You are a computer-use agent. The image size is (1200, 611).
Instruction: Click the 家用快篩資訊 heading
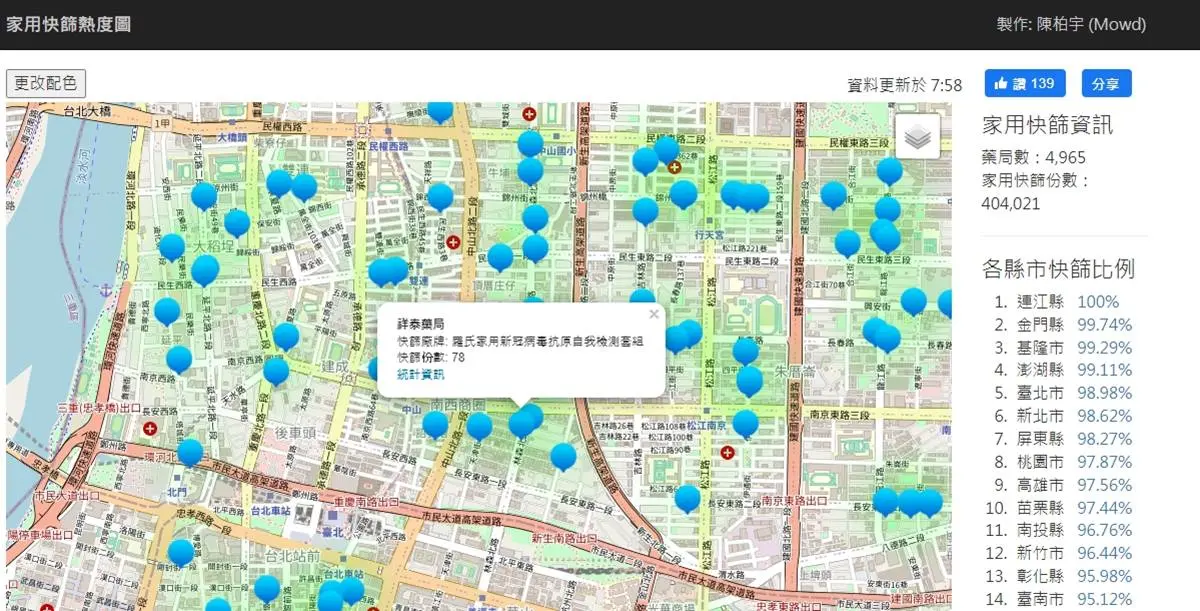click(1047, 125)
